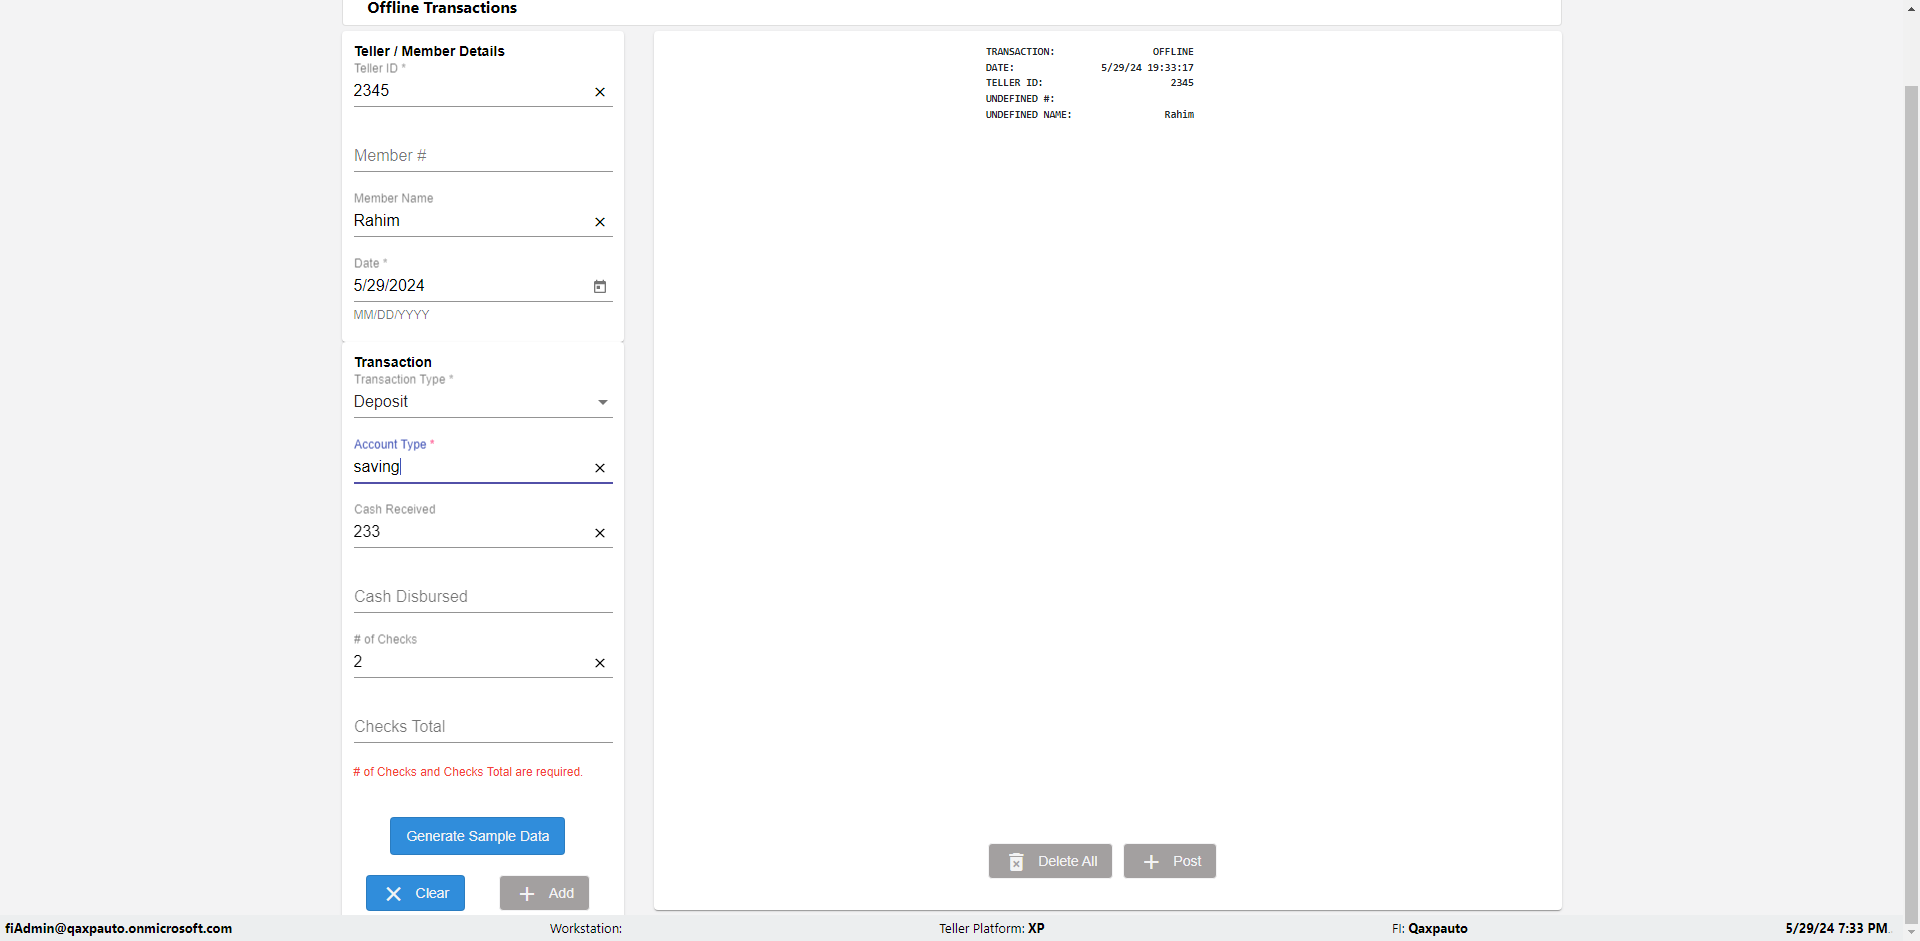Click the Post button

(x=1170, y=861)
